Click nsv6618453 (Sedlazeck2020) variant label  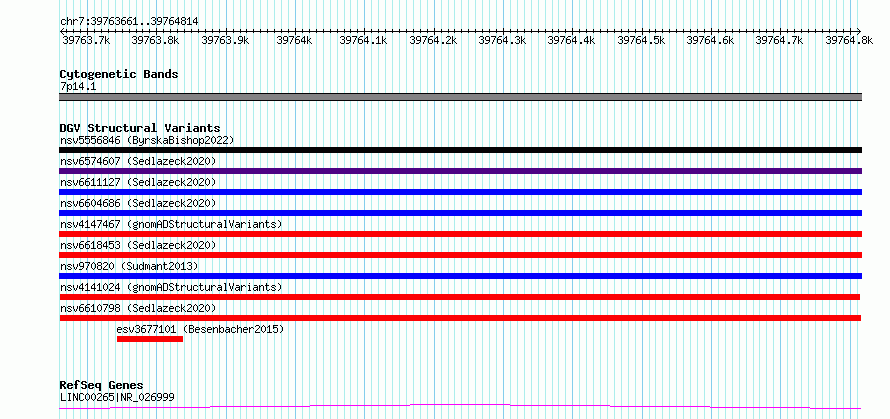click(x=138, y=245)
